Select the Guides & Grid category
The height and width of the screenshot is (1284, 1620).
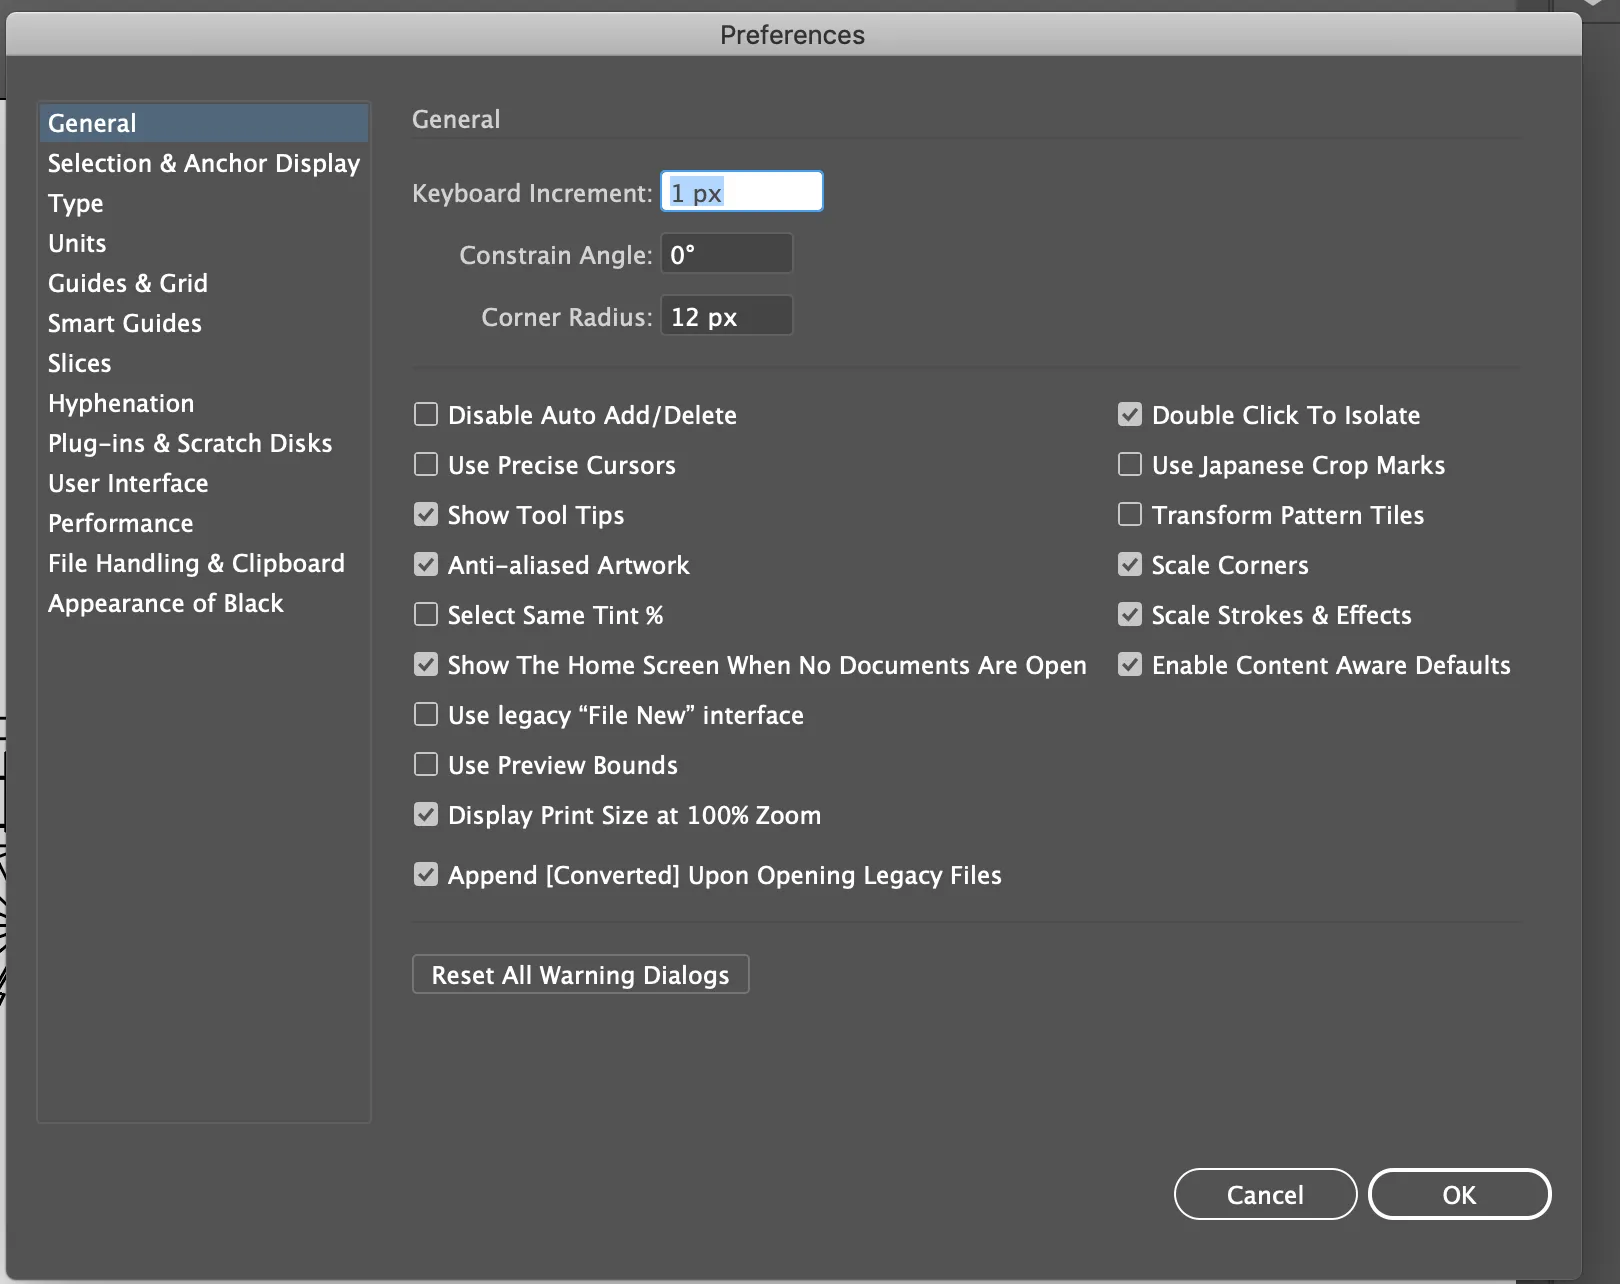click(127, 283)
